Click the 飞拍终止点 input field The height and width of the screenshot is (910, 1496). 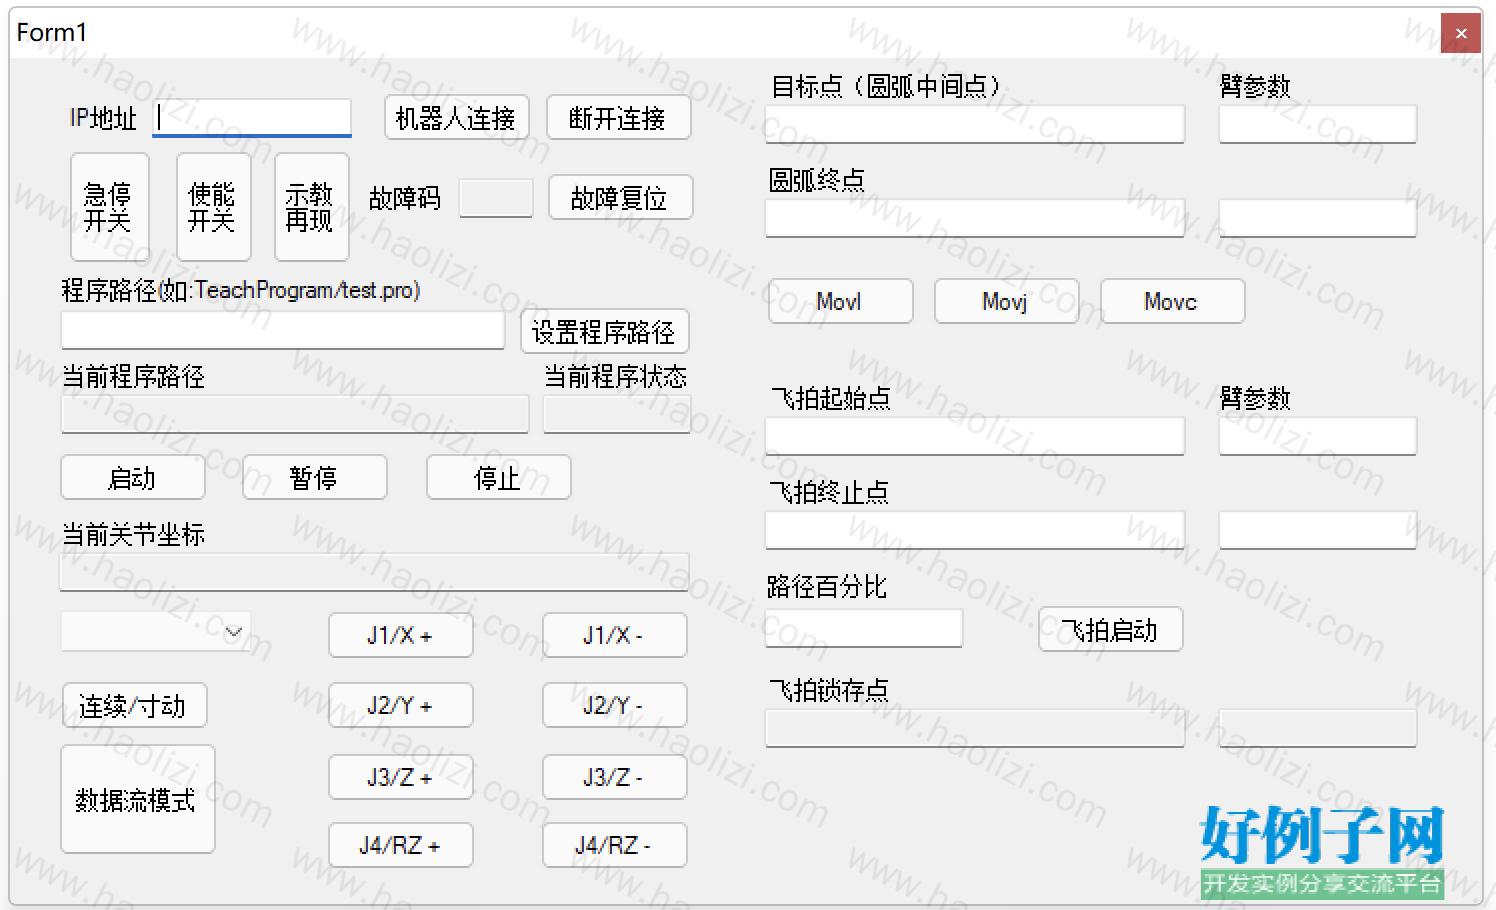tap(975, 530)
